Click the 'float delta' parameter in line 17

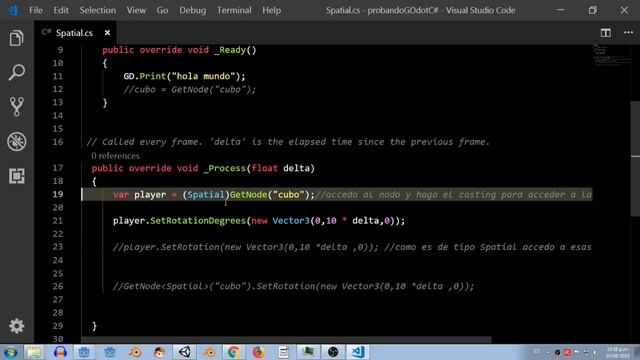[281, 168]
